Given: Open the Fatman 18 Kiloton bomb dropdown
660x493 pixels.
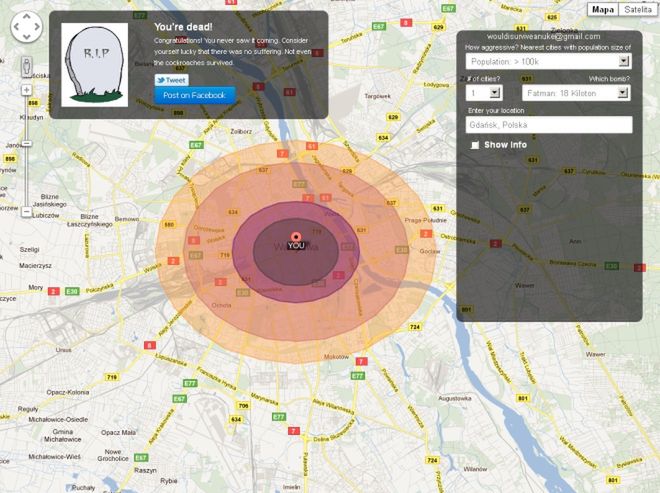Looking at the screenshot, I should tap(576, 93).
